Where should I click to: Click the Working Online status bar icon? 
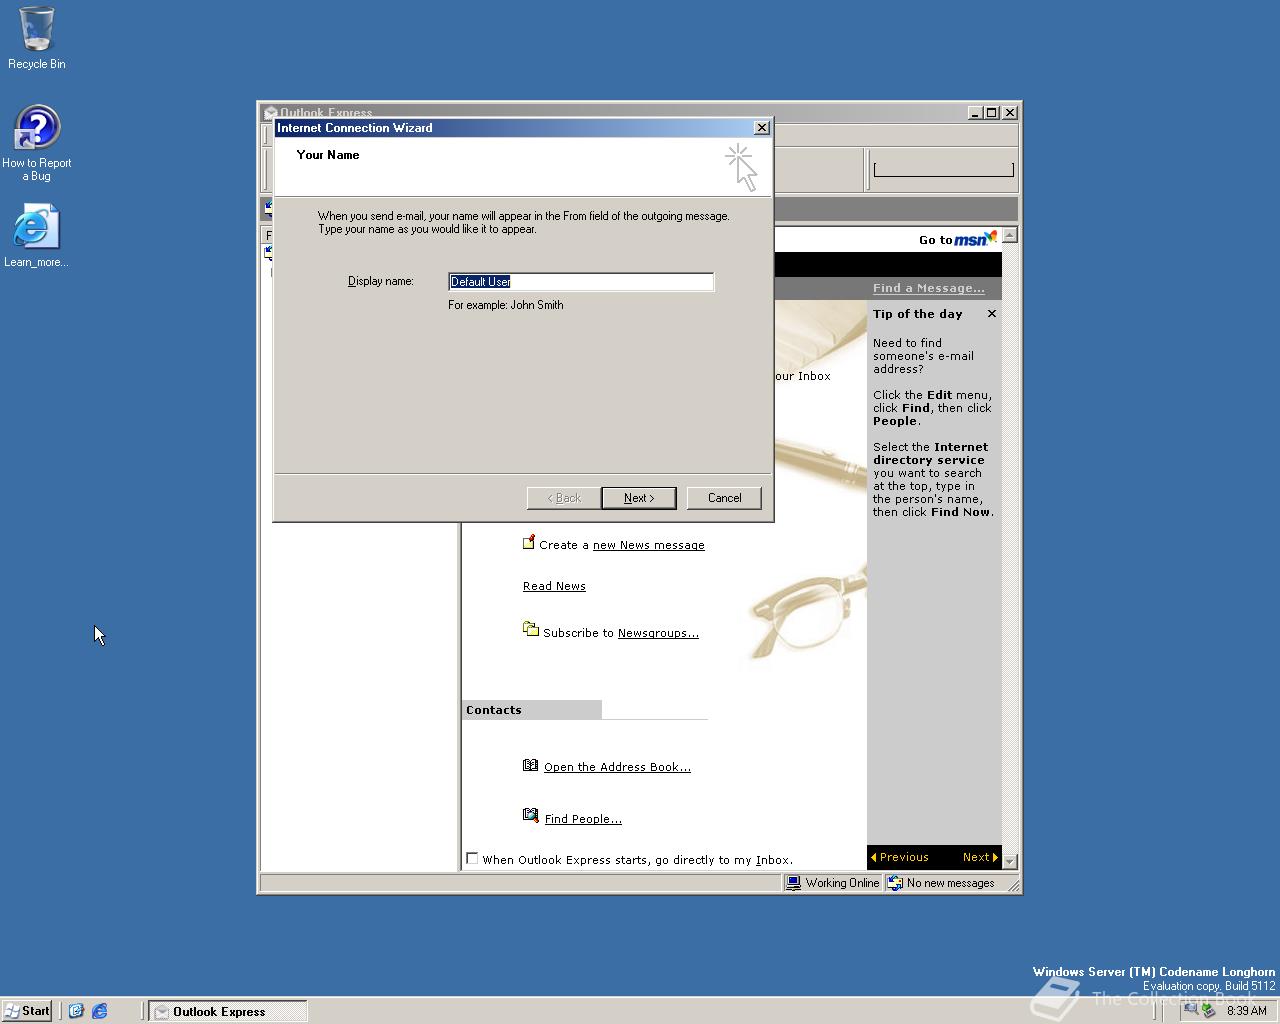tap(793, 883)
